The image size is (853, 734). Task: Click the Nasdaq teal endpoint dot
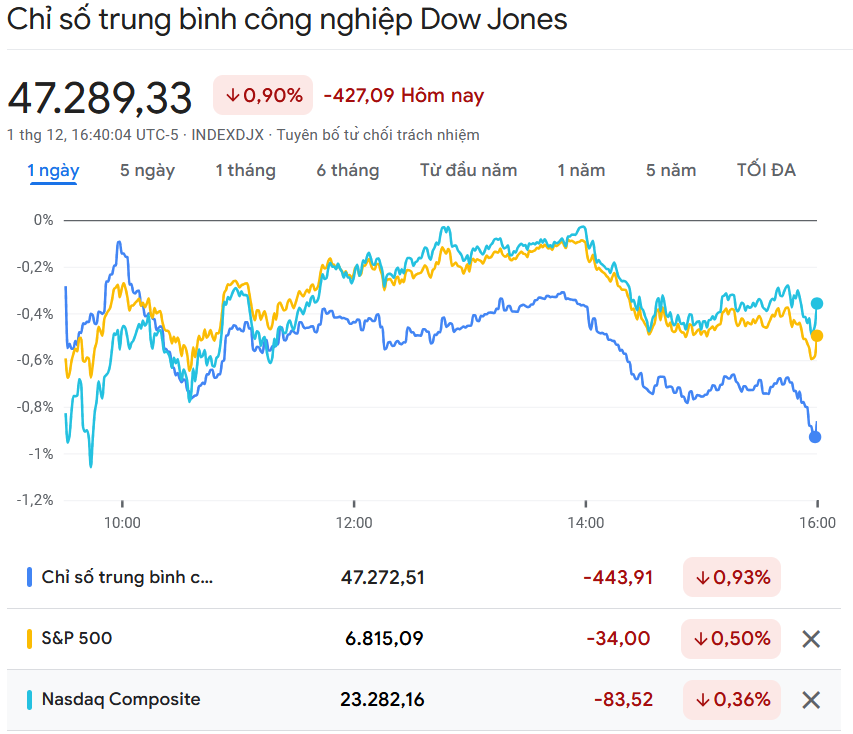coord(817,303)
